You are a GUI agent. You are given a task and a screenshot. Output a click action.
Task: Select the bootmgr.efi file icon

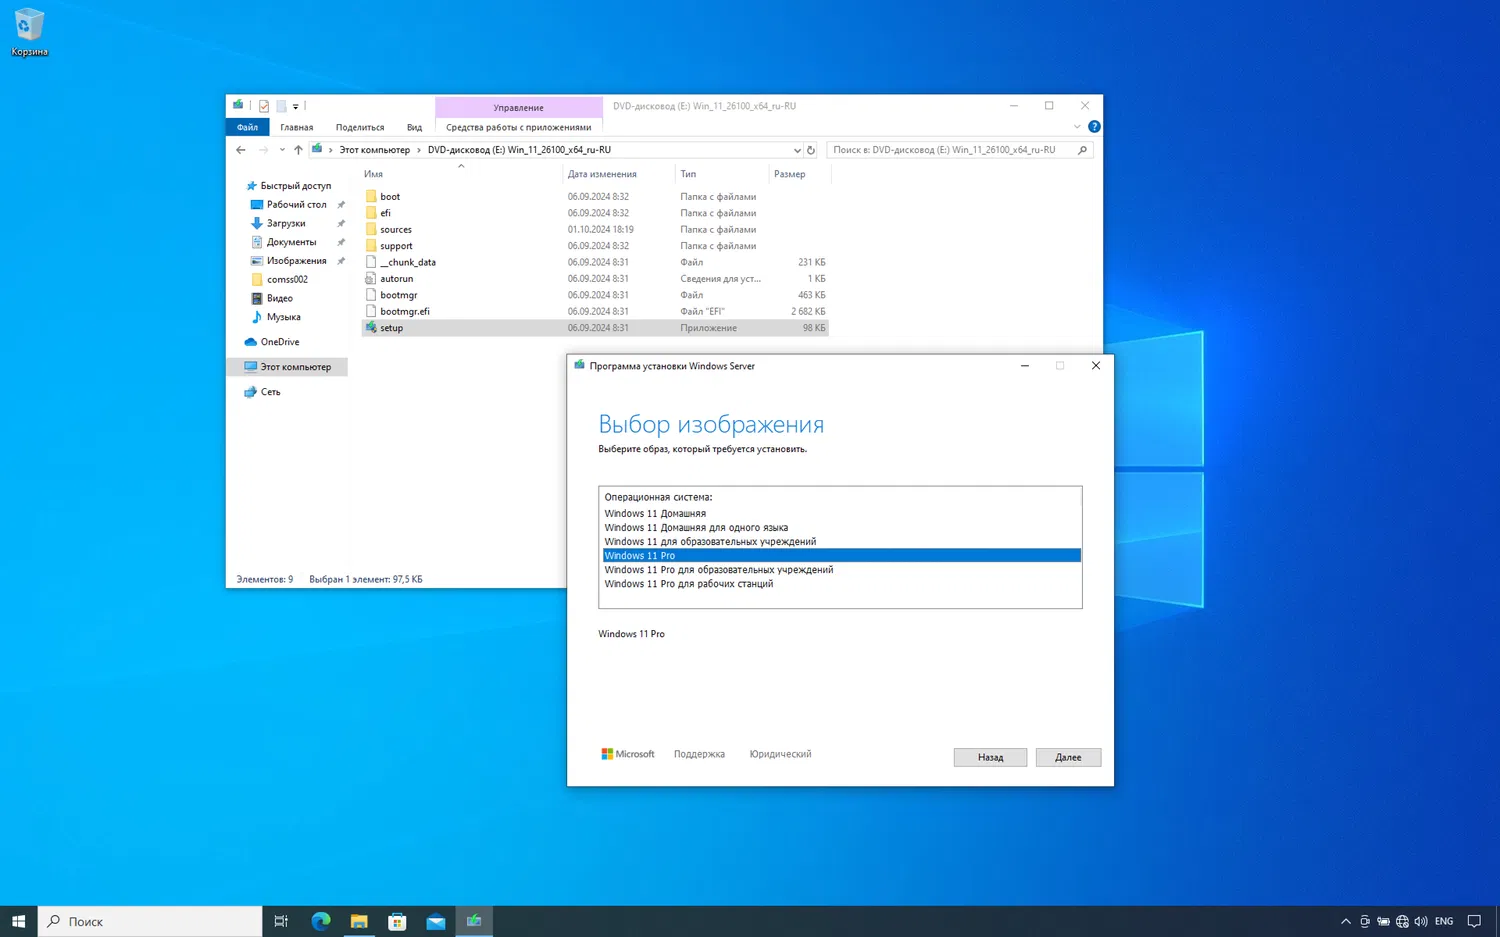pyautogui.click(x=371, y=312)
